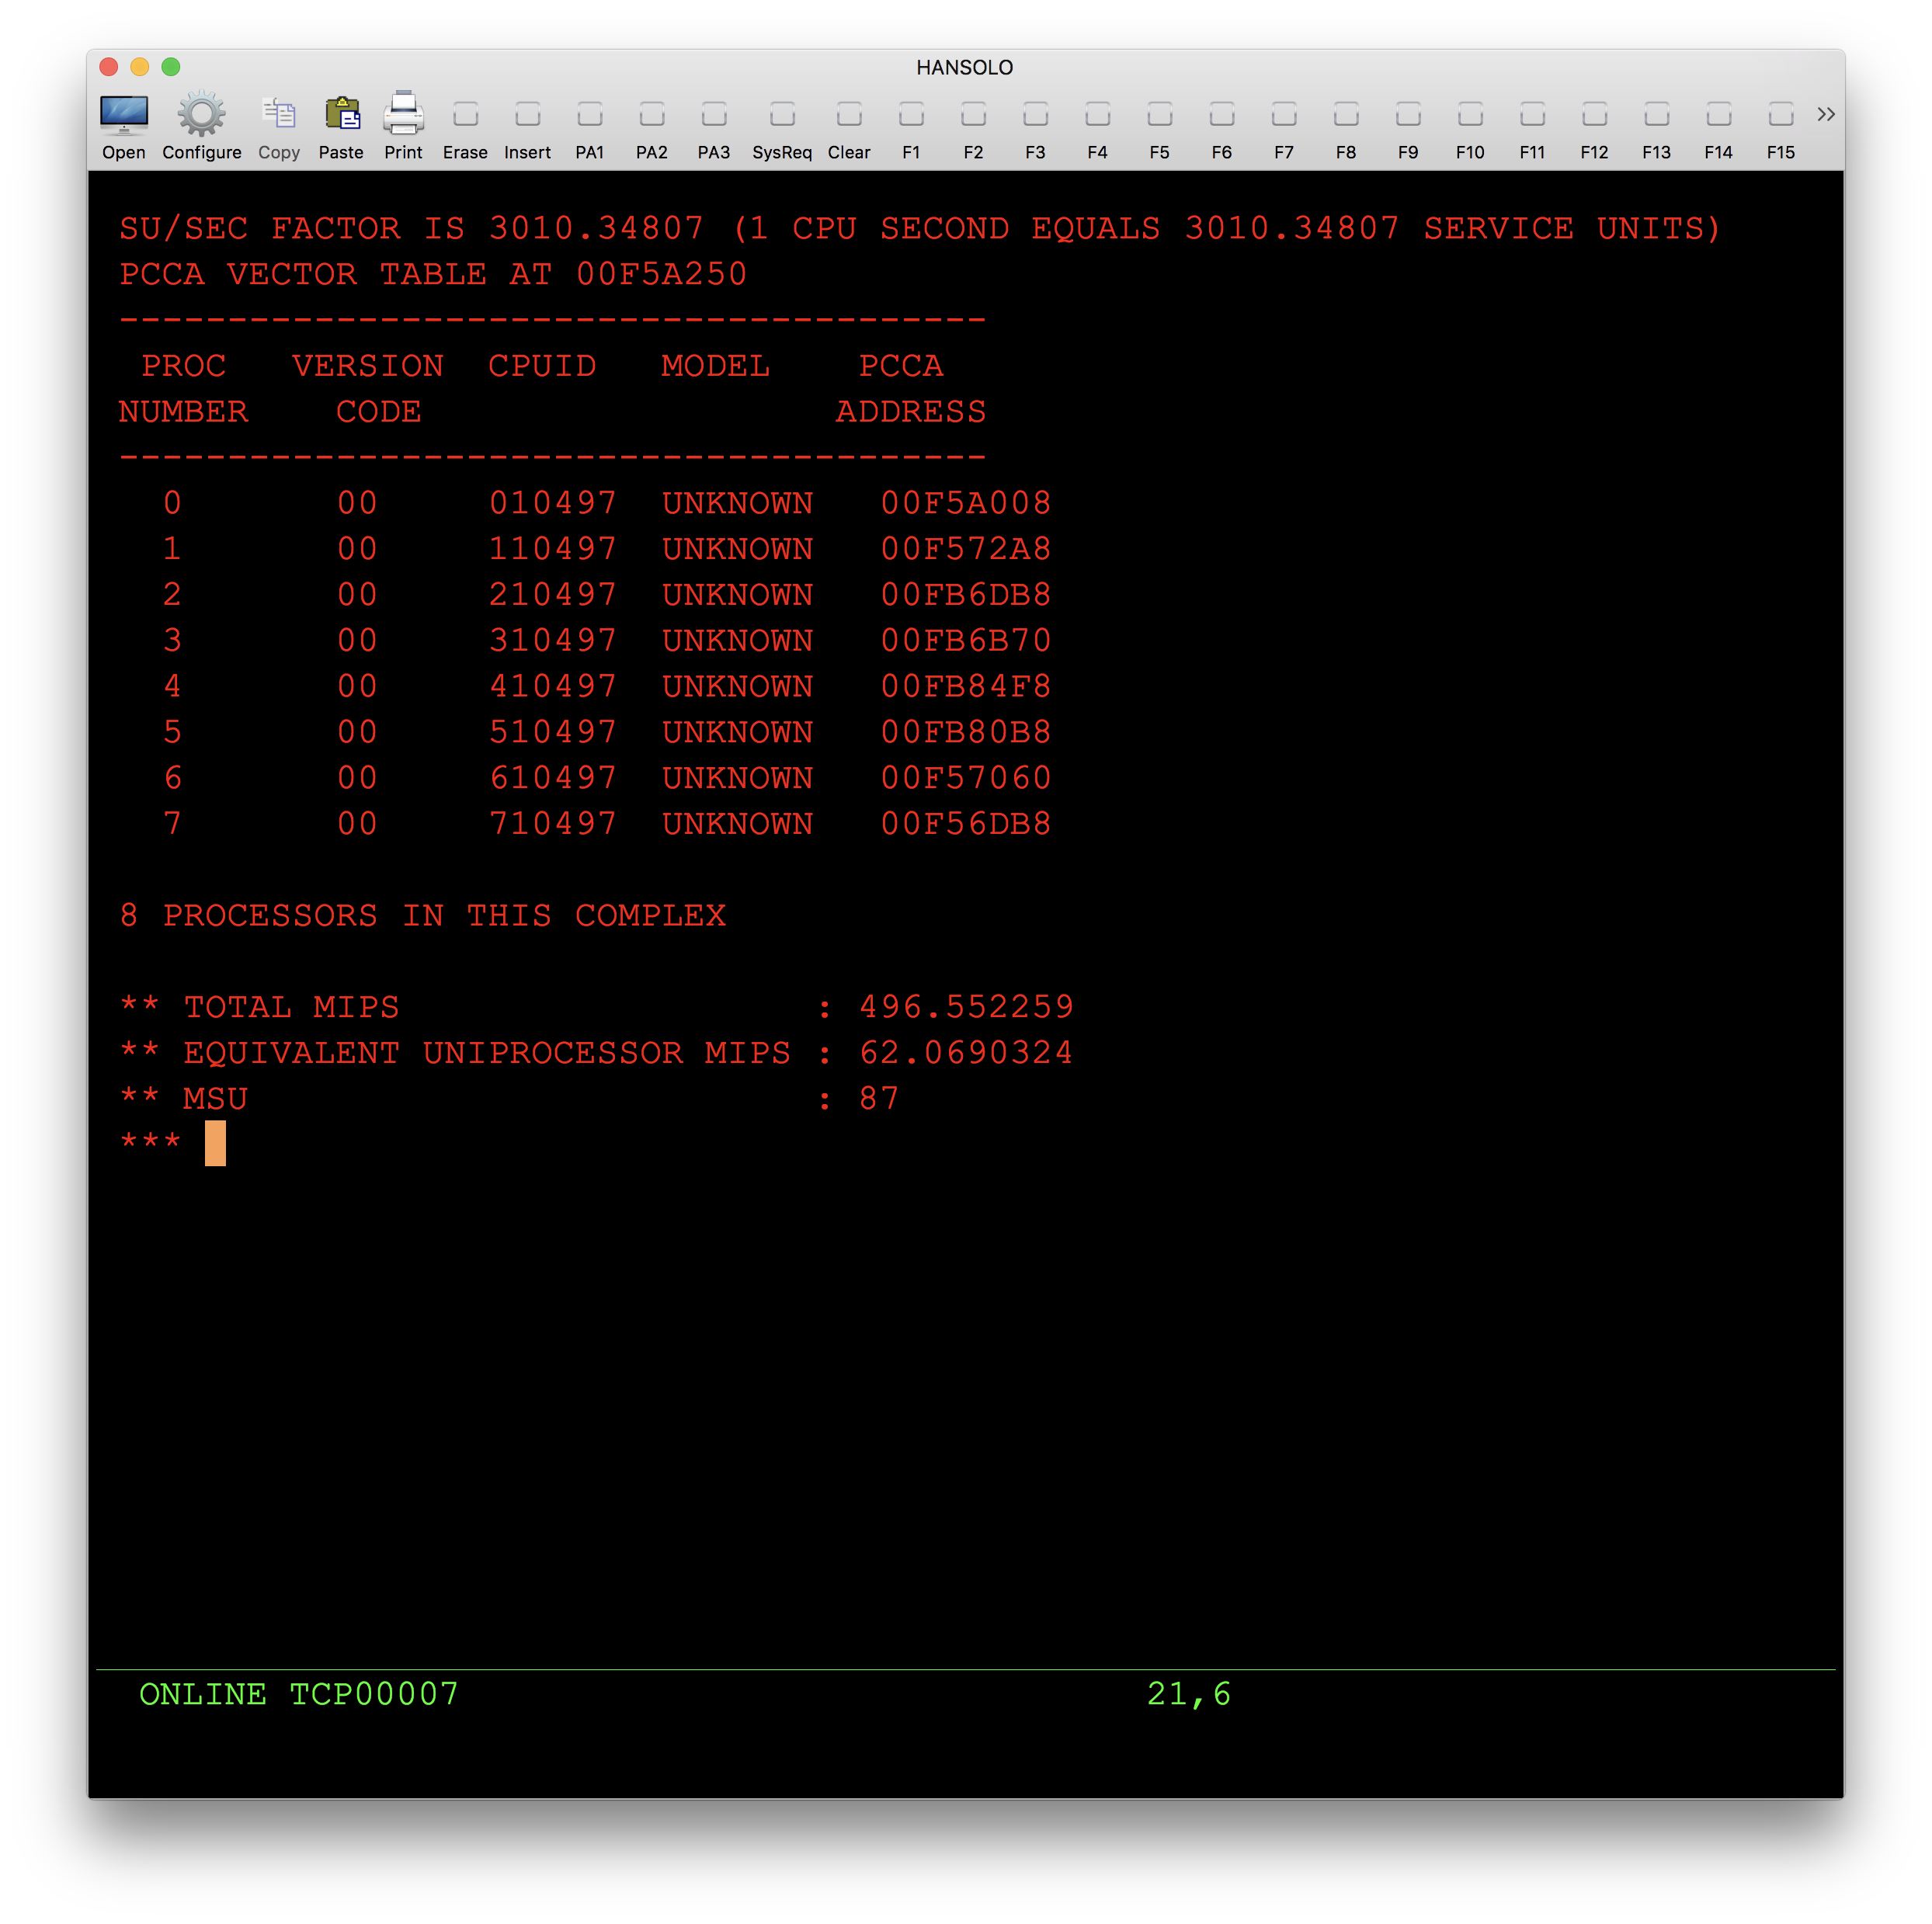Viewport: 1932px width, 1924px height.
Task: Expand toolbar overflow chevron
Action: pos(1825,114)
